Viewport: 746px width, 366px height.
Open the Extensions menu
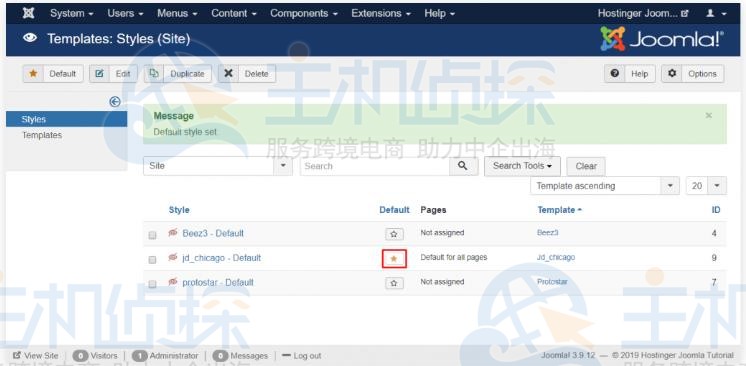coord(381,13)
